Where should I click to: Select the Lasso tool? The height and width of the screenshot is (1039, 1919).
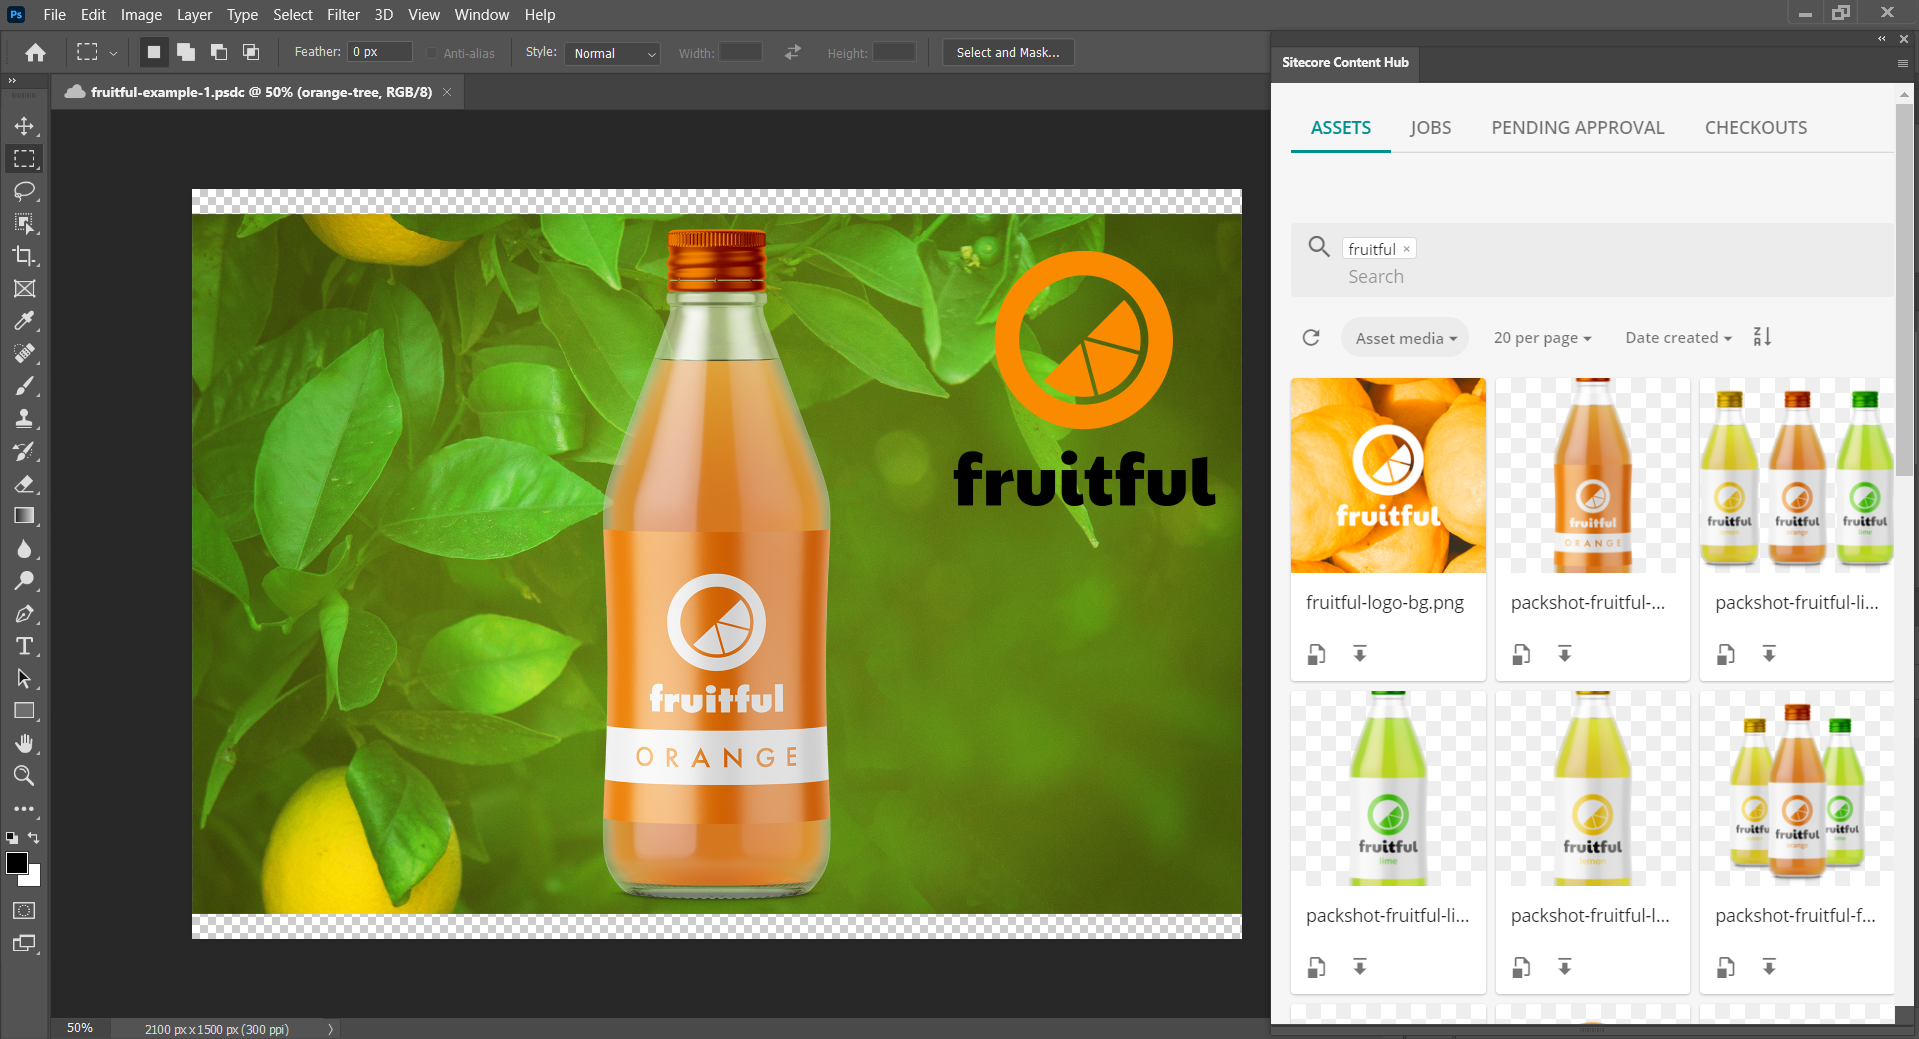tap(24, 191)
